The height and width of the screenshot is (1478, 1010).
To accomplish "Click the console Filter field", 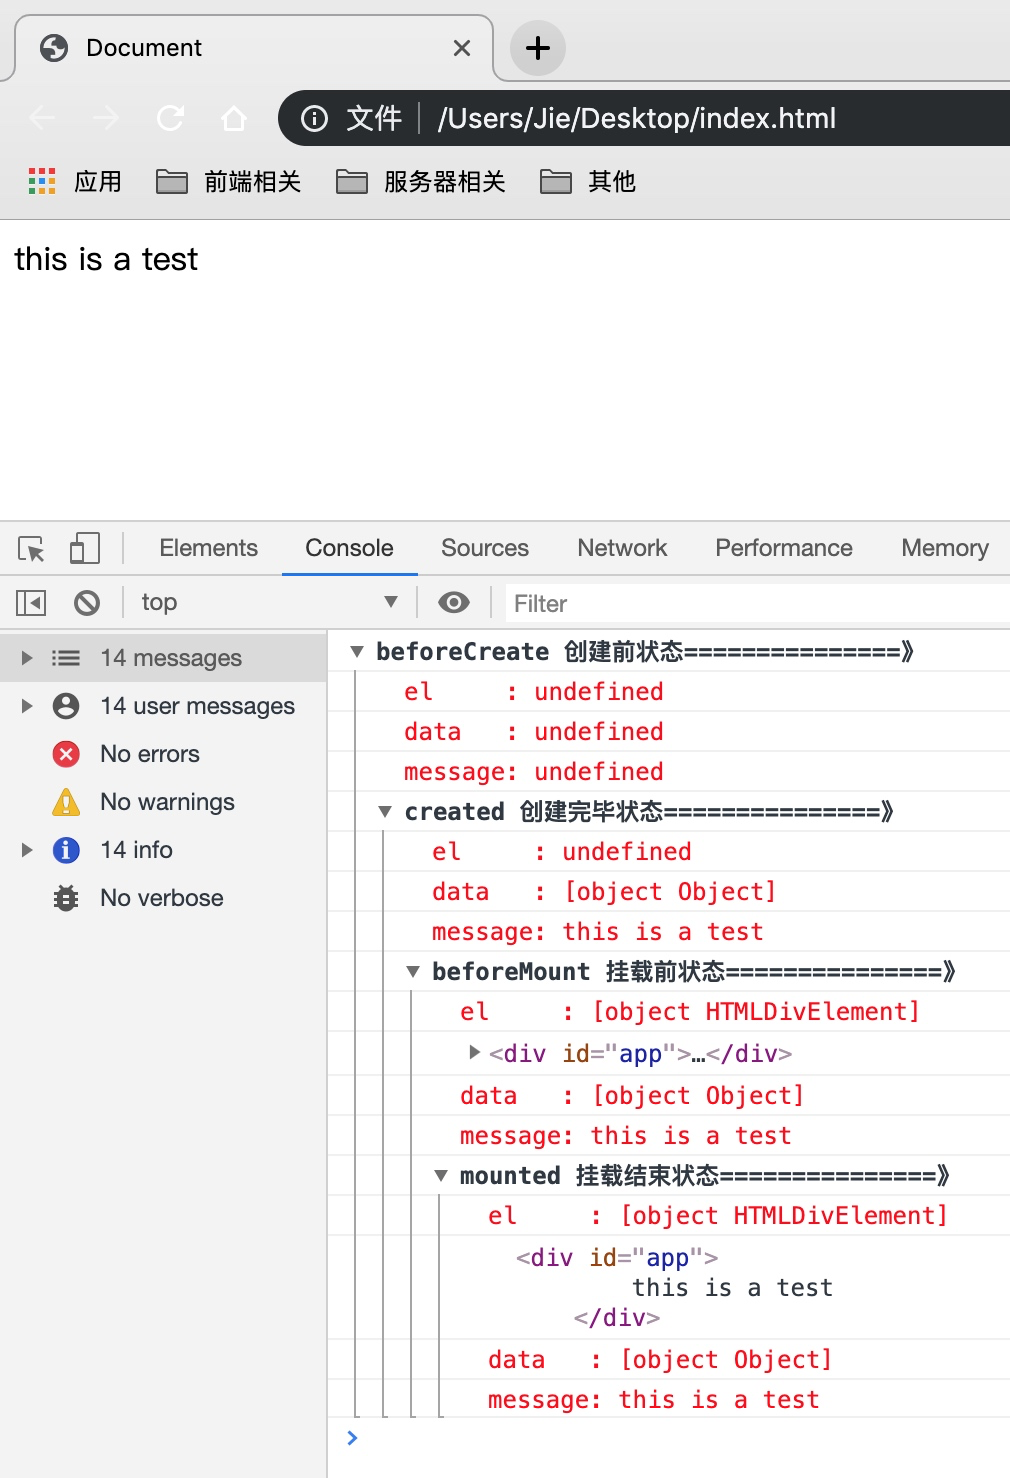I will [758, 603].
